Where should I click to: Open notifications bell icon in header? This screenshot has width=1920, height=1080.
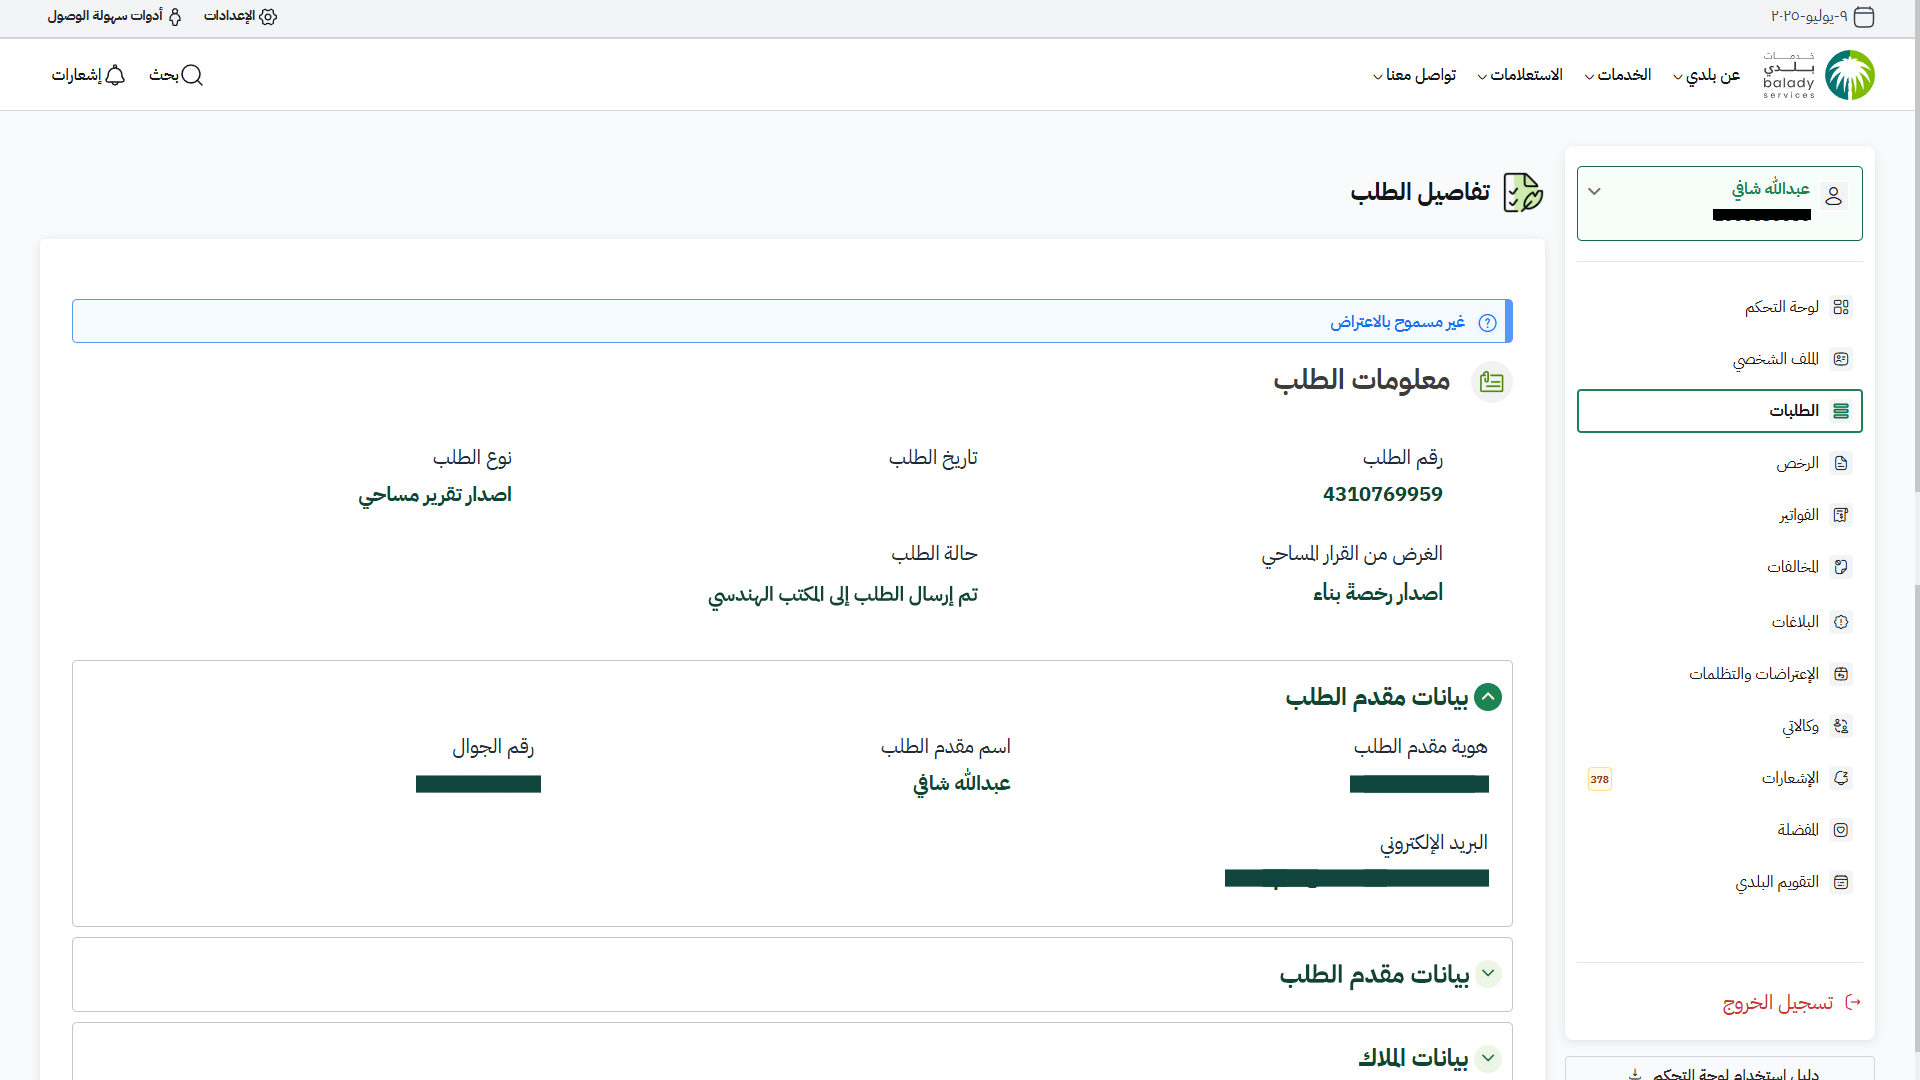click(x=115, y=75)
